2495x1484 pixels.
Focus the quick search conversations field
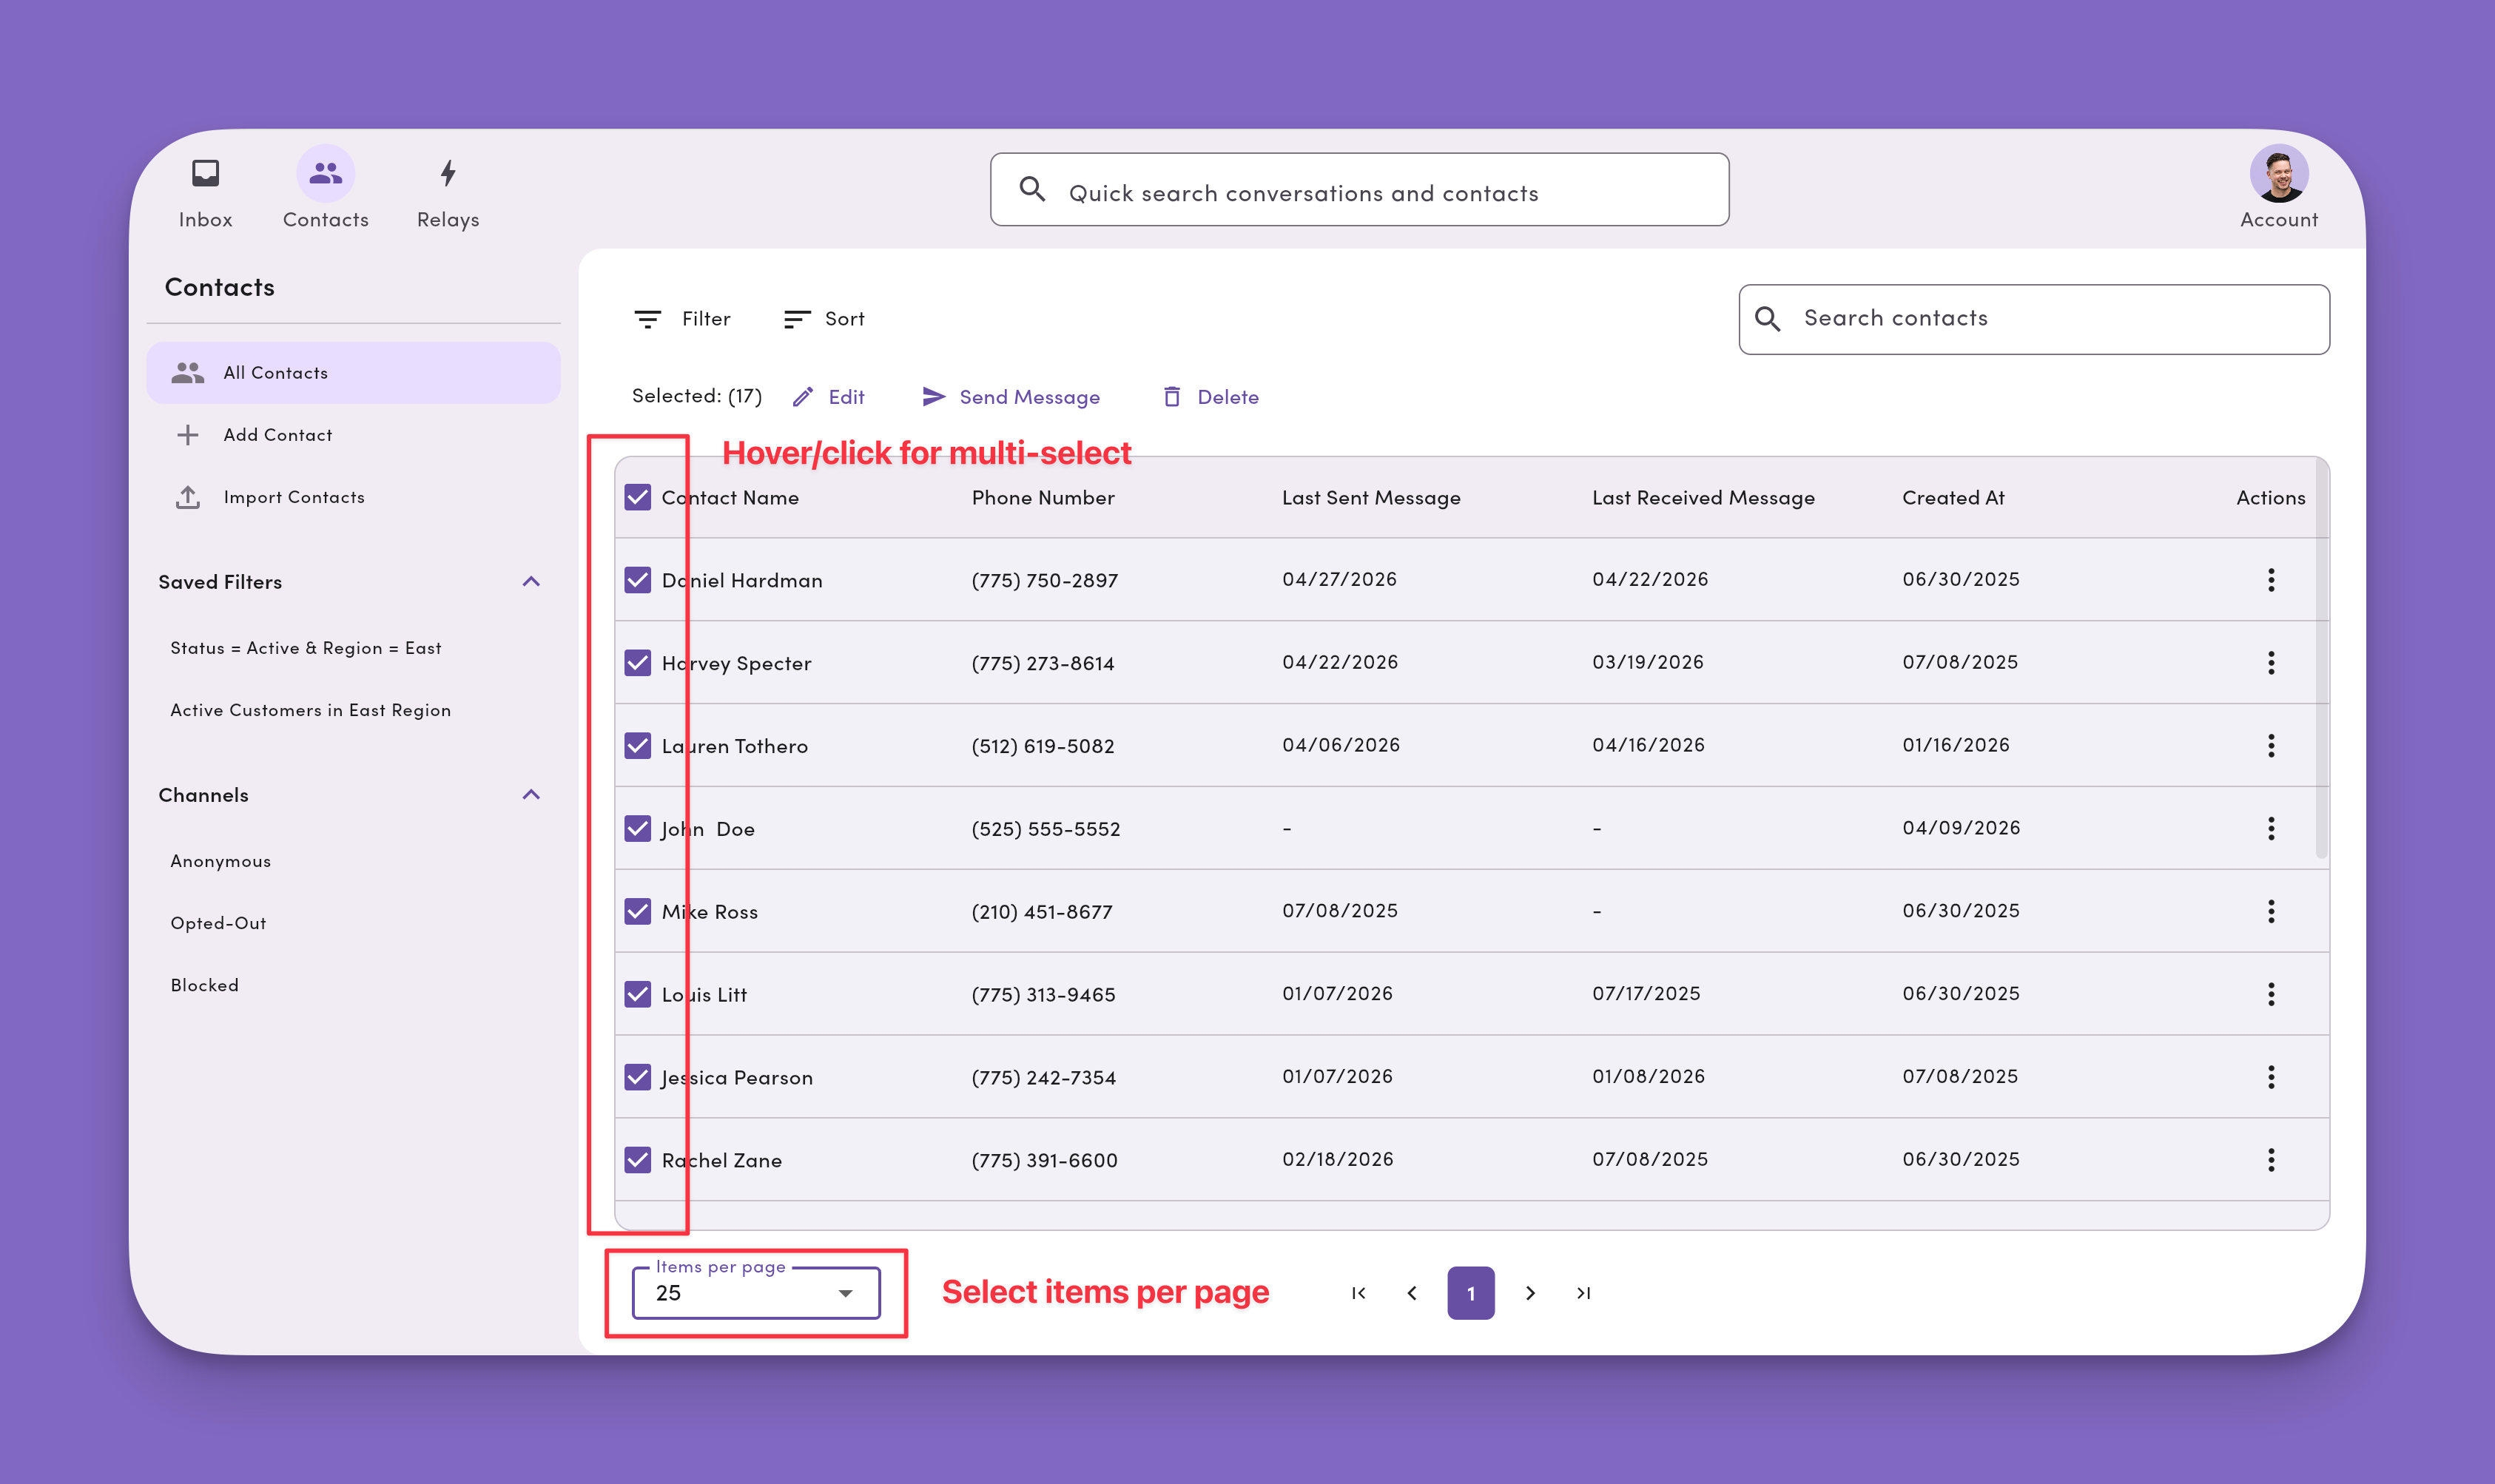pos(1360,189)
